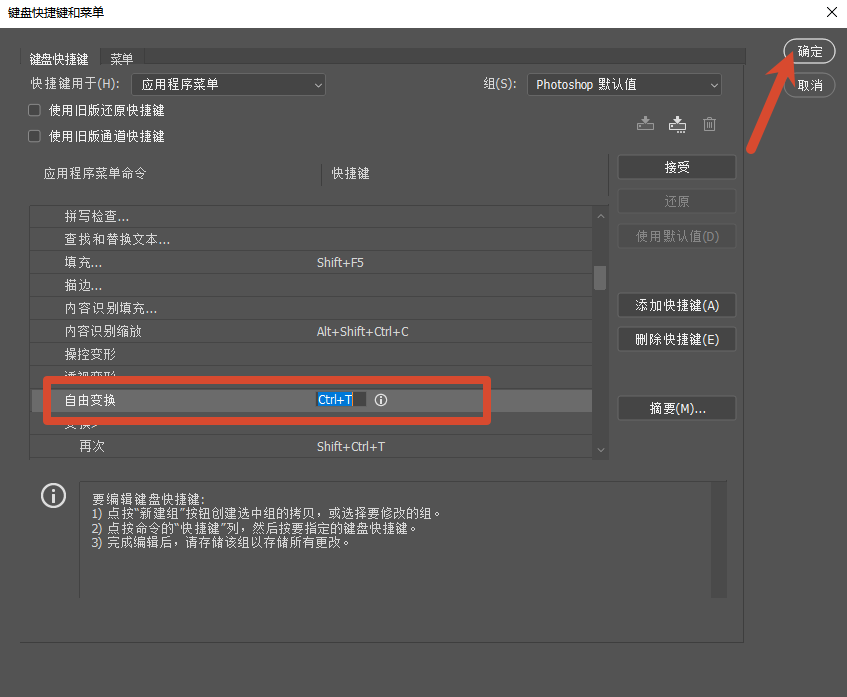
Task: Select the 描边... command row
Action: click(311, 285)
